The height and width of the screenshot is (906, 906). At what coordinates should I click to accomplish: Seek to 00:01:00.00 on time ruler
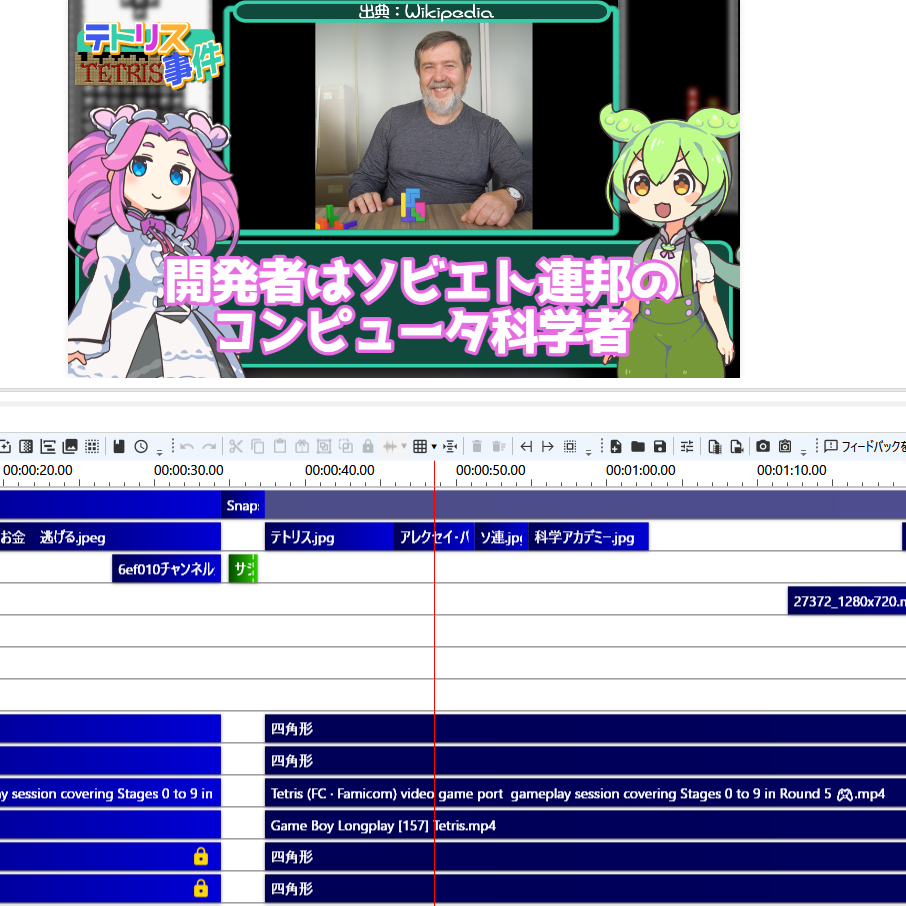click(x=640, y=470)
